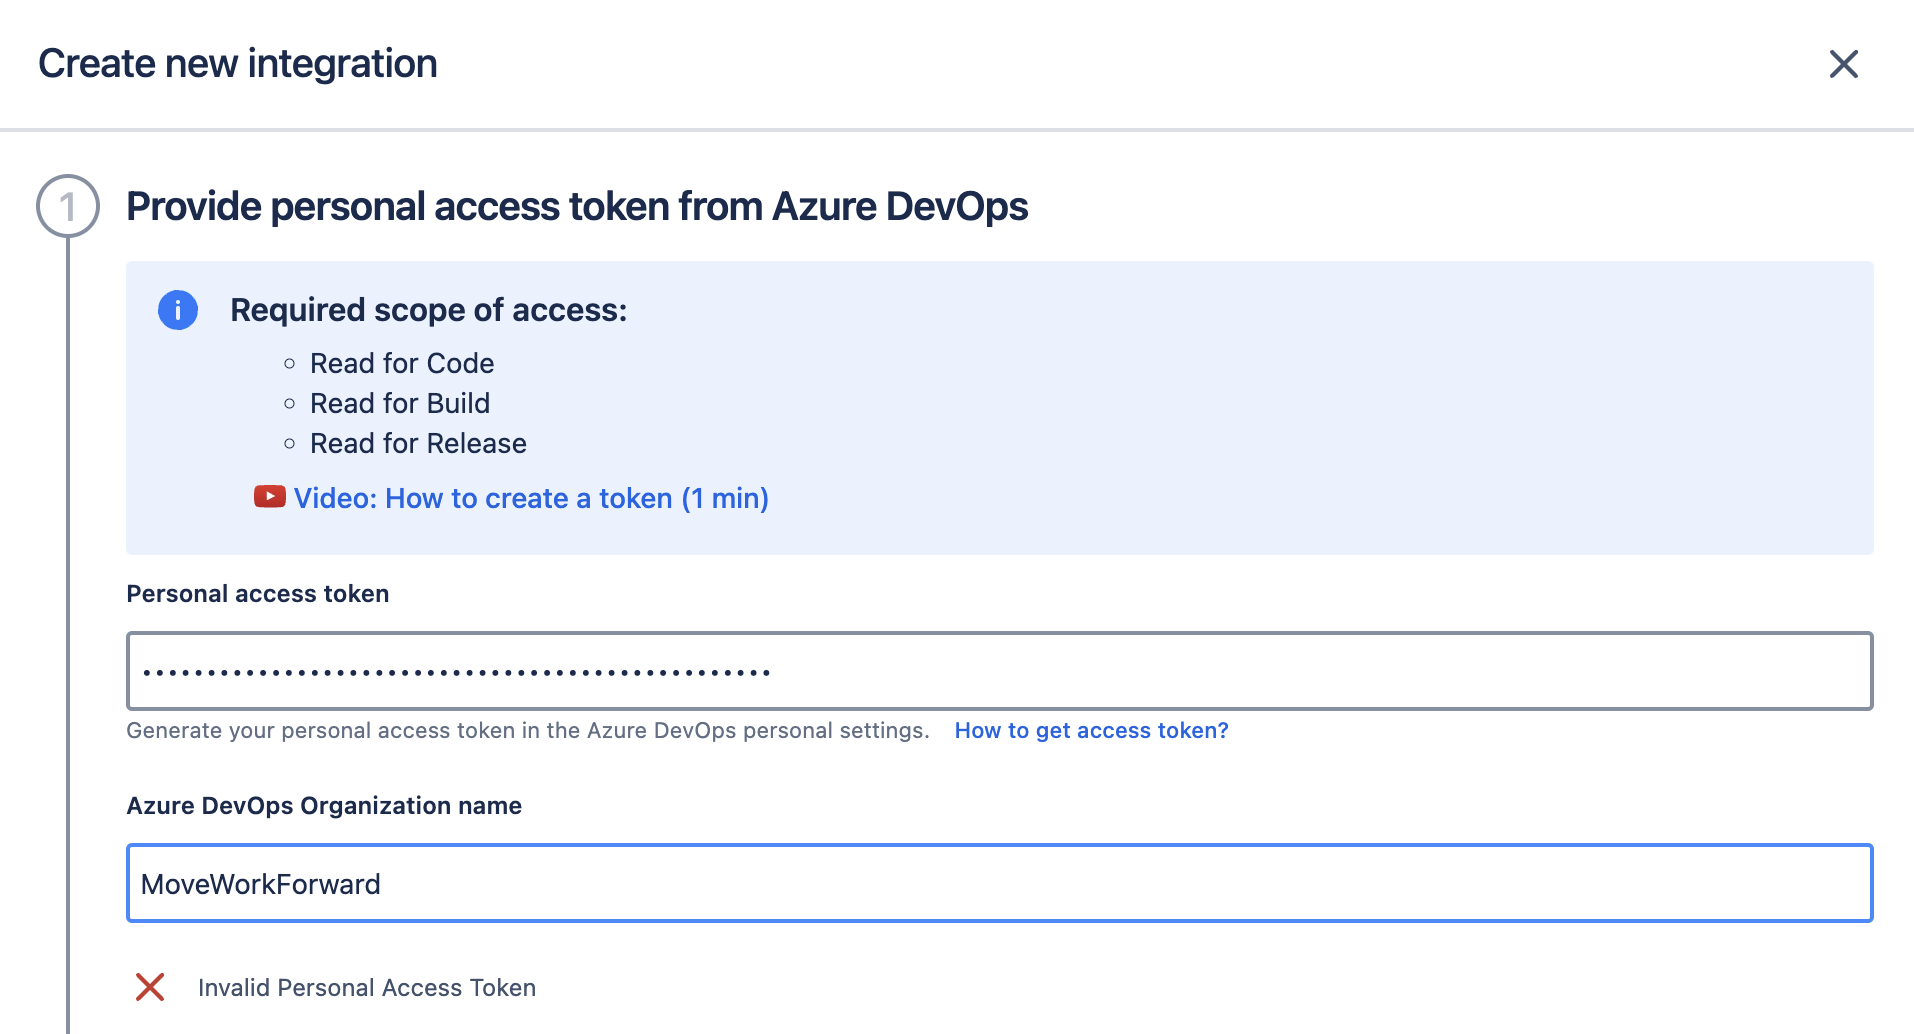
Task: Open the video on how to create a token
Action: (531, 498)
